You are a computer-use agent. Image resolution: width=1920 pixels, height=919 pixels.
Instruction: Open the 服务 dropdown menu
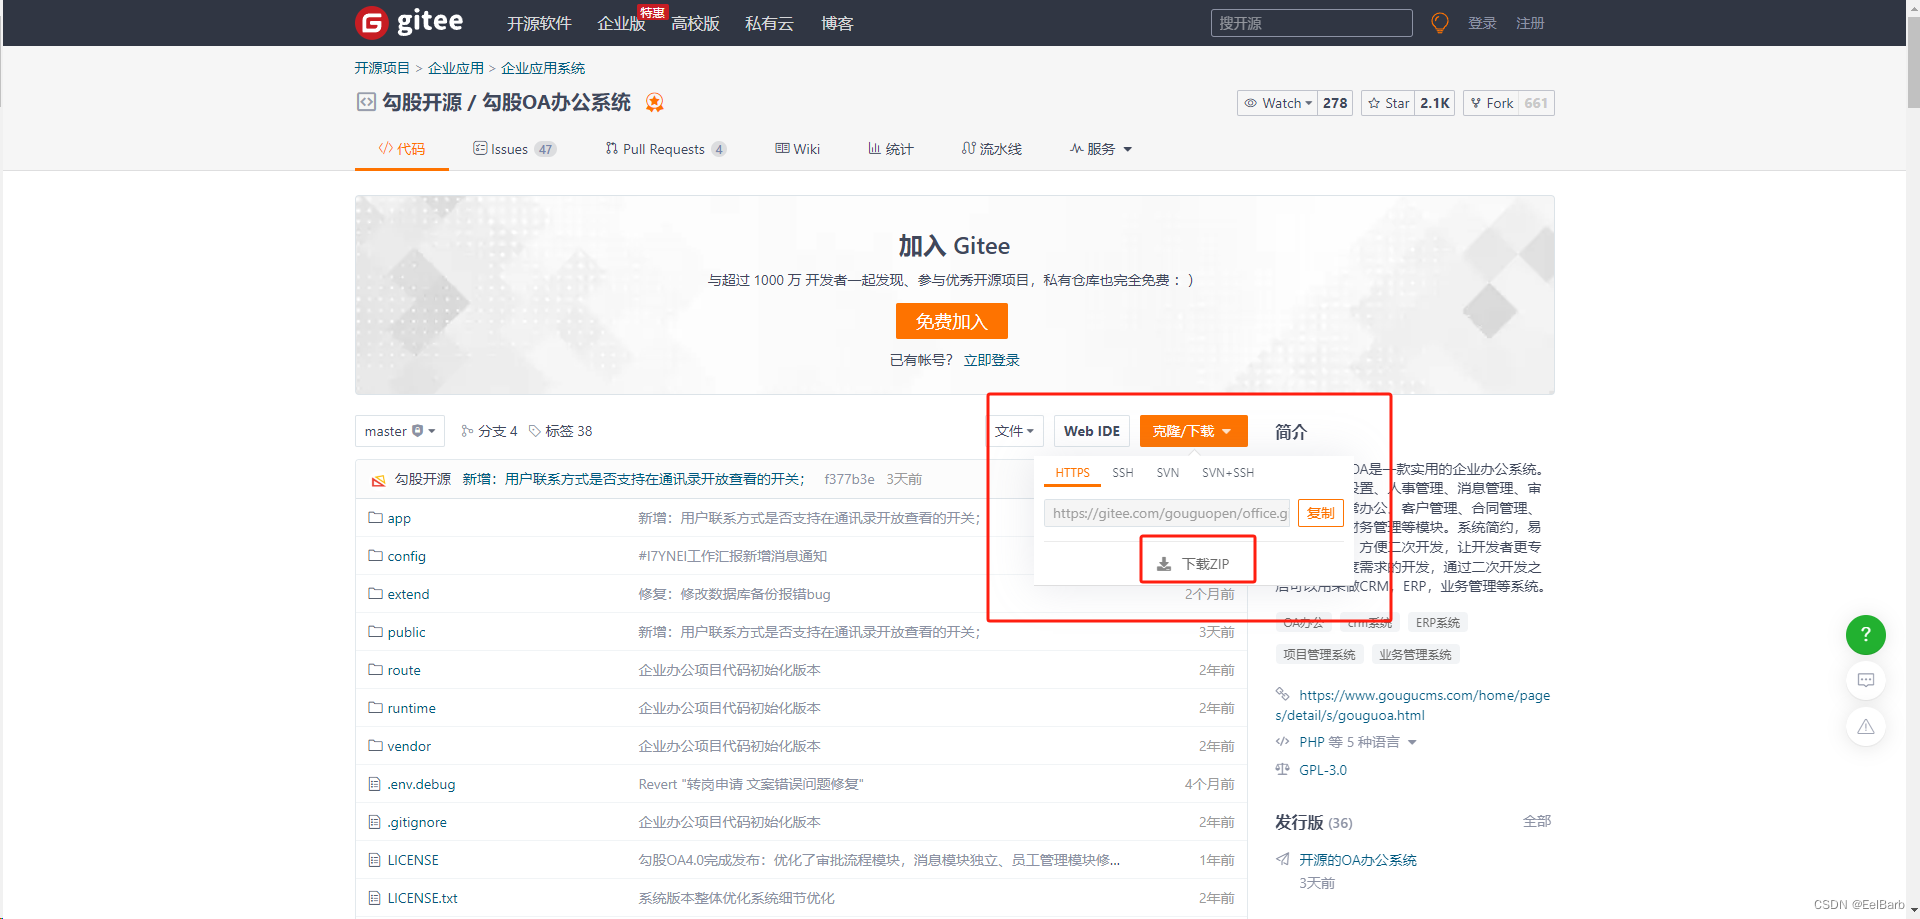(1101, 149)
